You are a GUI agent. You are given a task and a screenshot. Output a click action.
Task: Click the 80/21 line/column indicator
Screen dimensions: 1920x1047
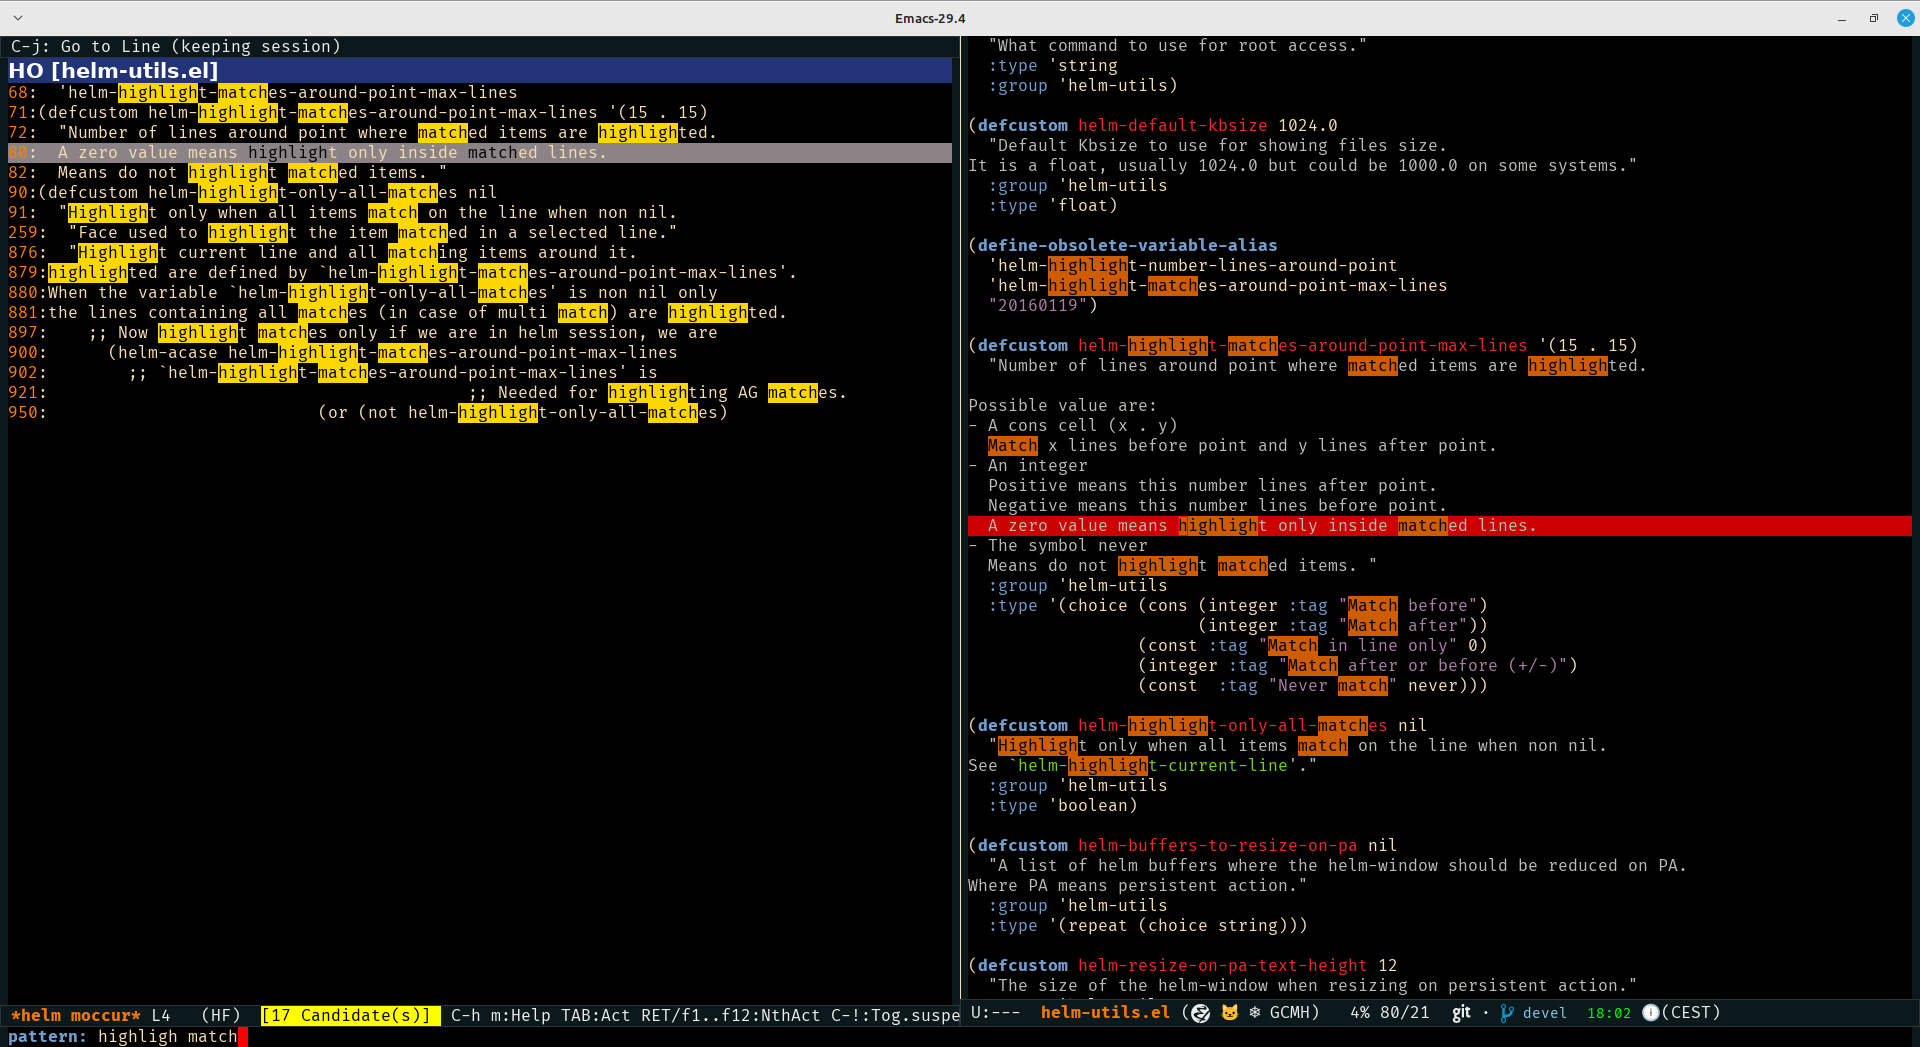(1405, 1013)
